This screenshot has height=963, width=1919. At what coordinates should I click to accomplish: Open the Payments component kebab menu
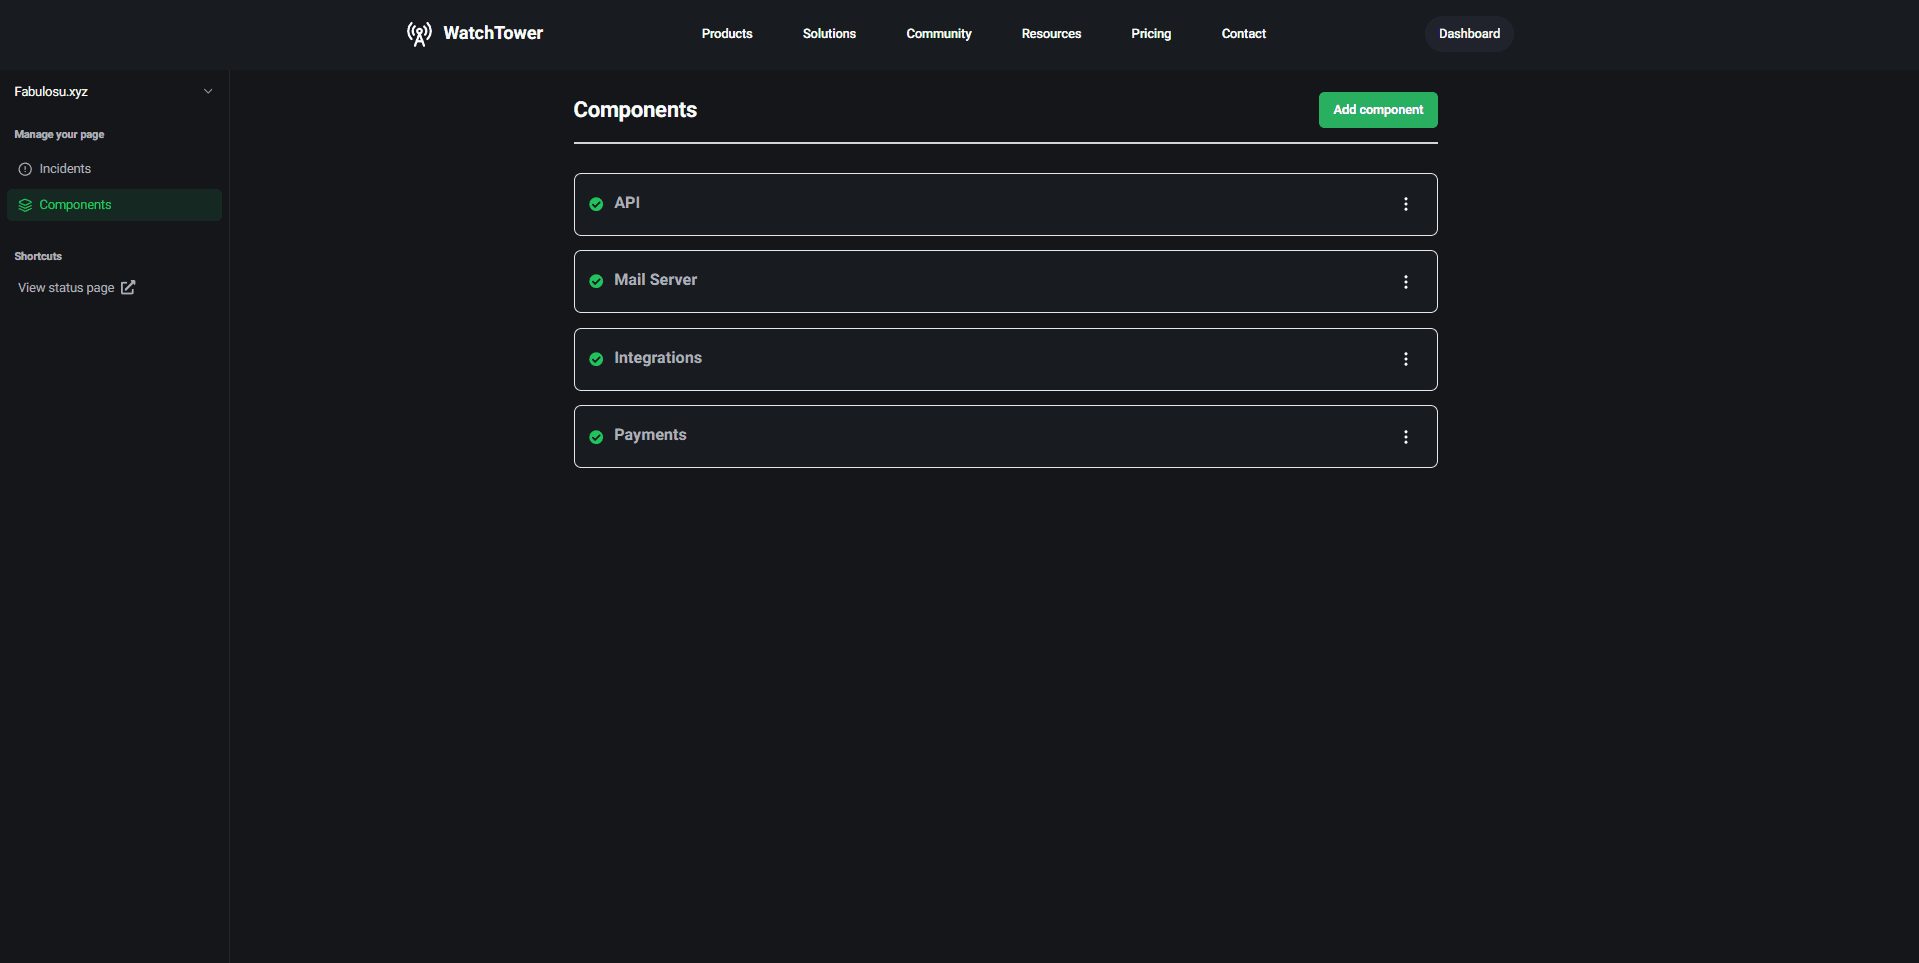pos(1406,437)
